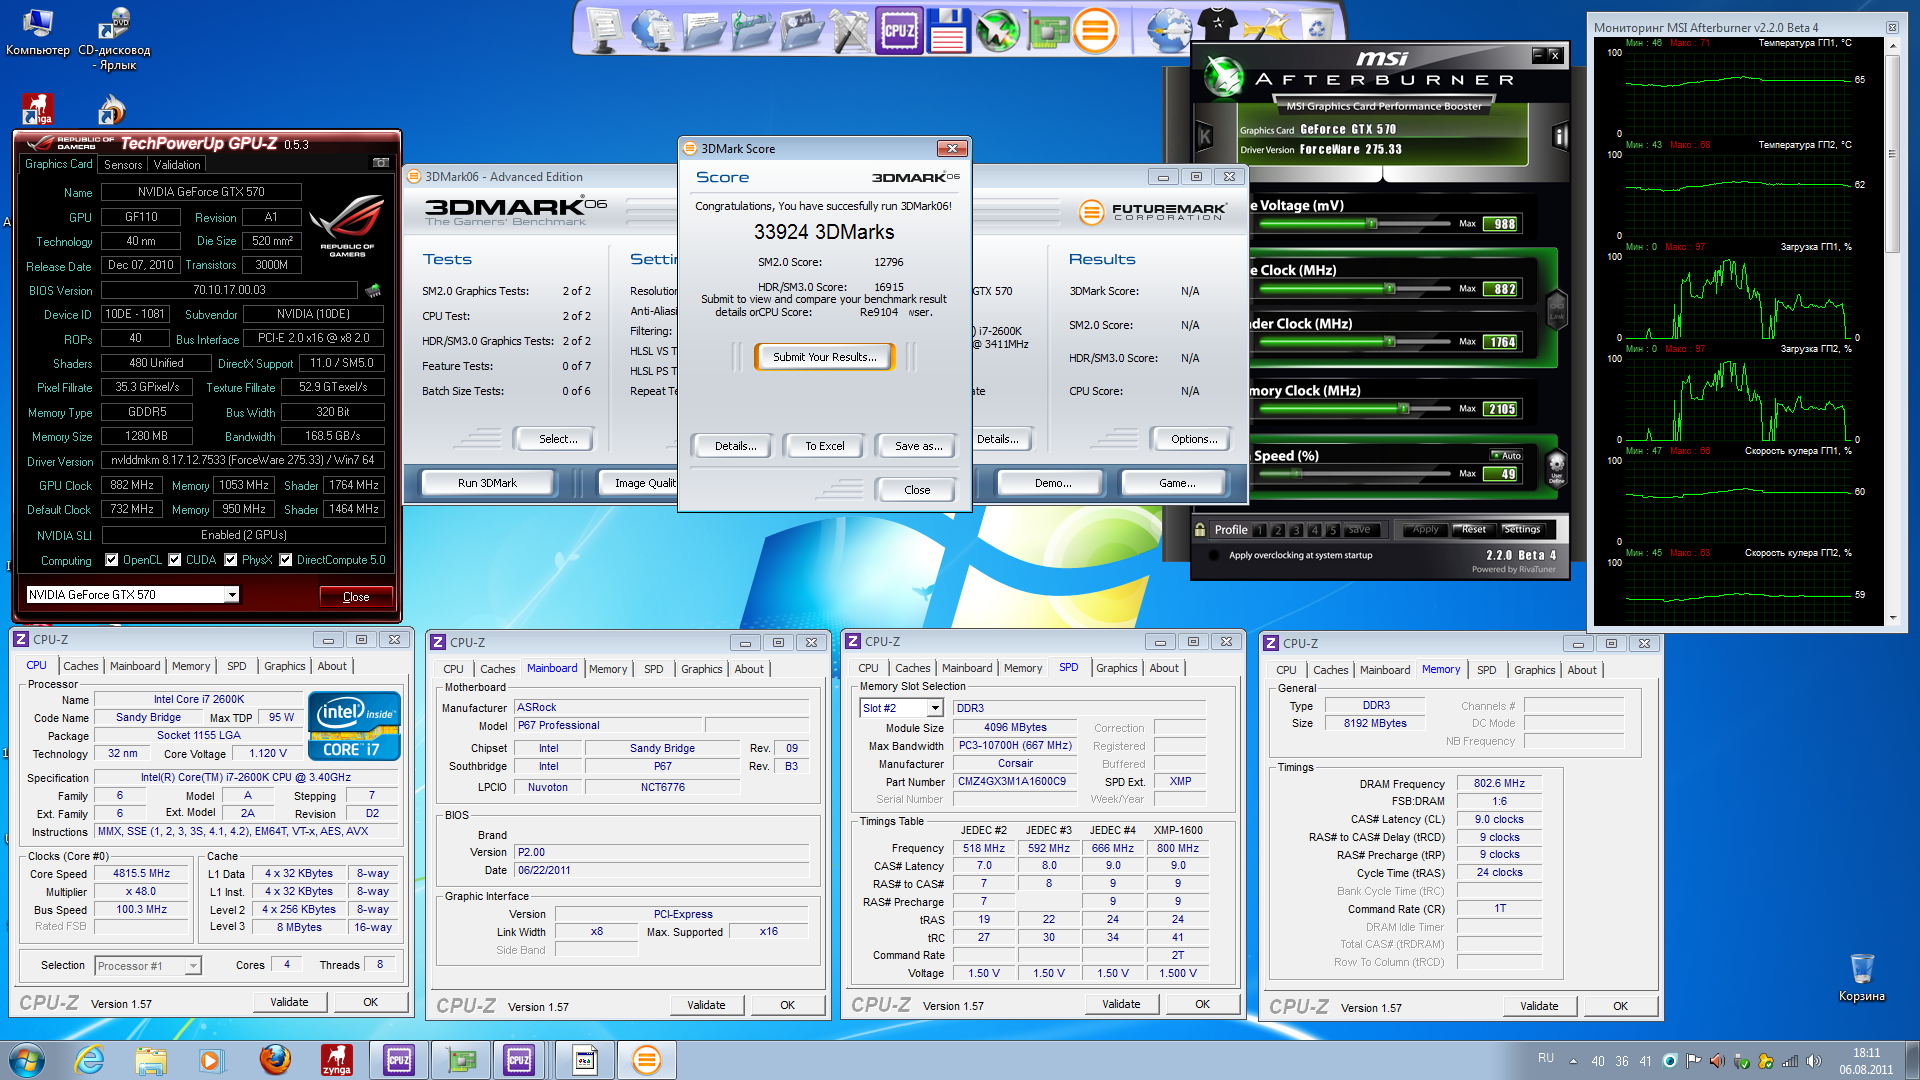Switch to the Sensors tab in GPU-Z

click(x=123, y=165)
